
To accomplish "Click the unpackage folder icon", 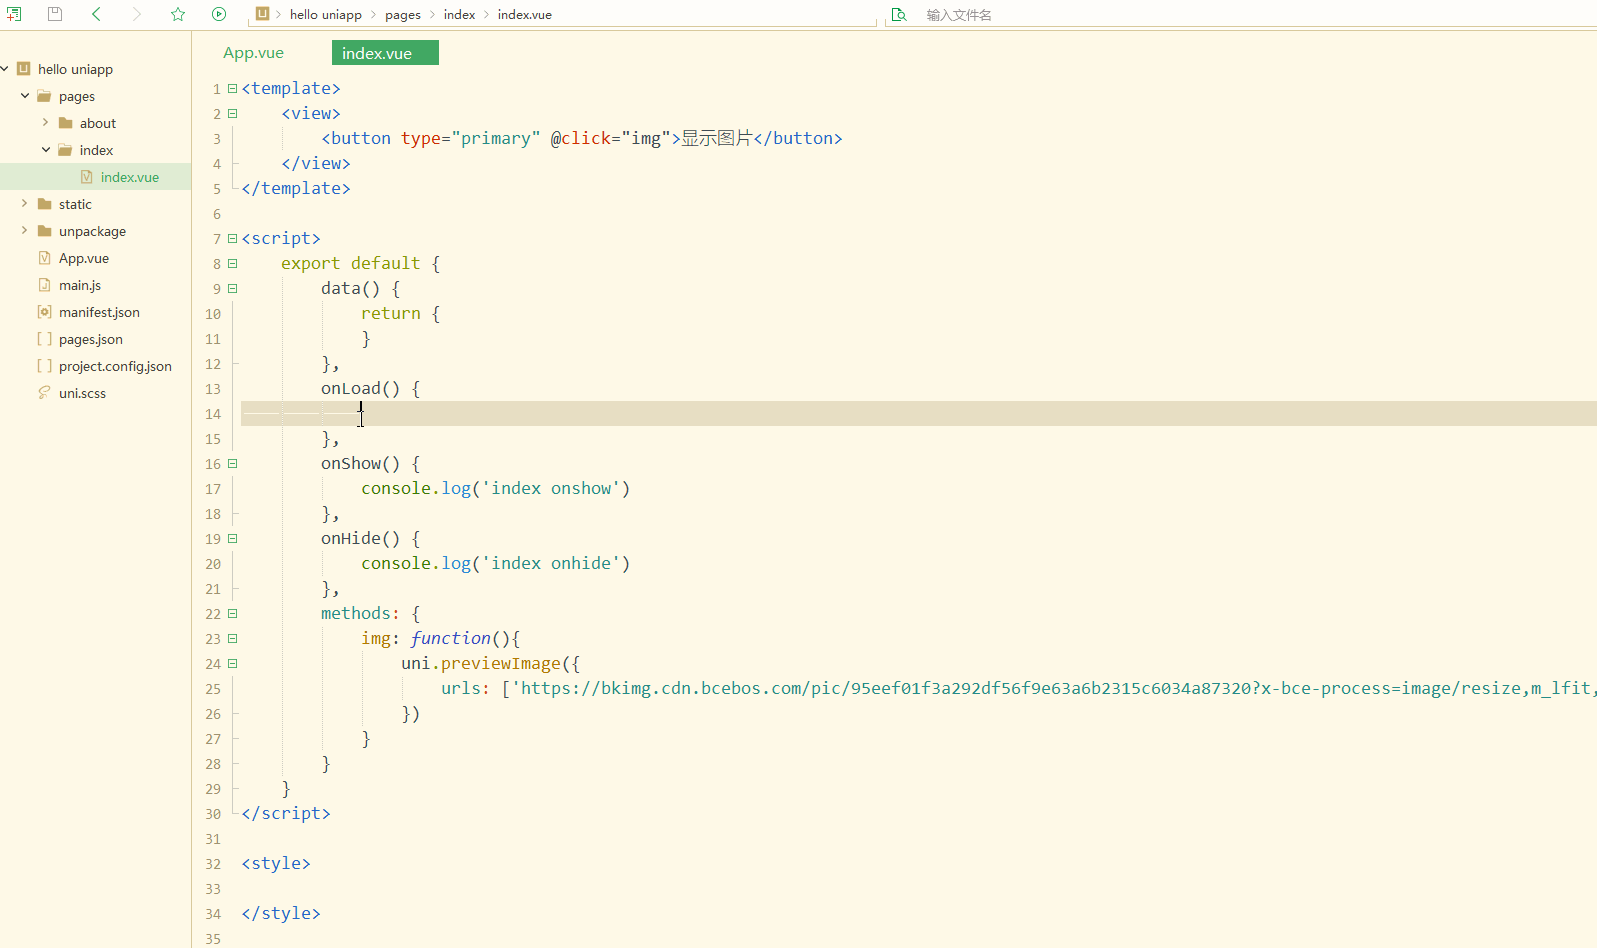I will (44, 231).
